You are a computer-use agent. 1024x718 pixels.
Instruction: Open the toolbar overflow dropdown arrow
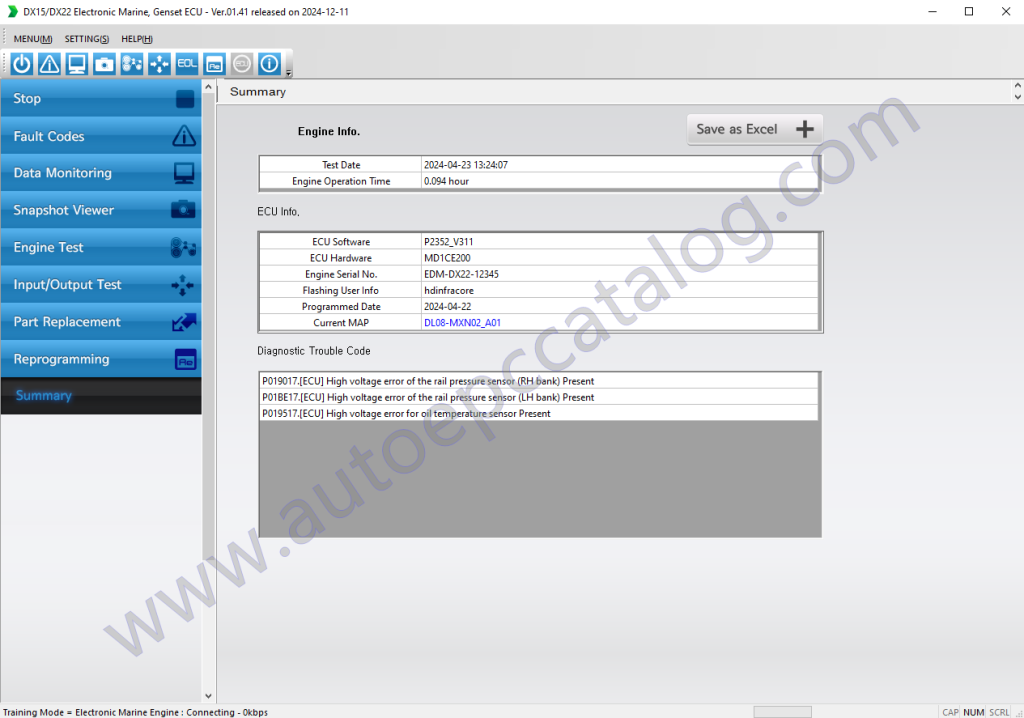[287, 72]
